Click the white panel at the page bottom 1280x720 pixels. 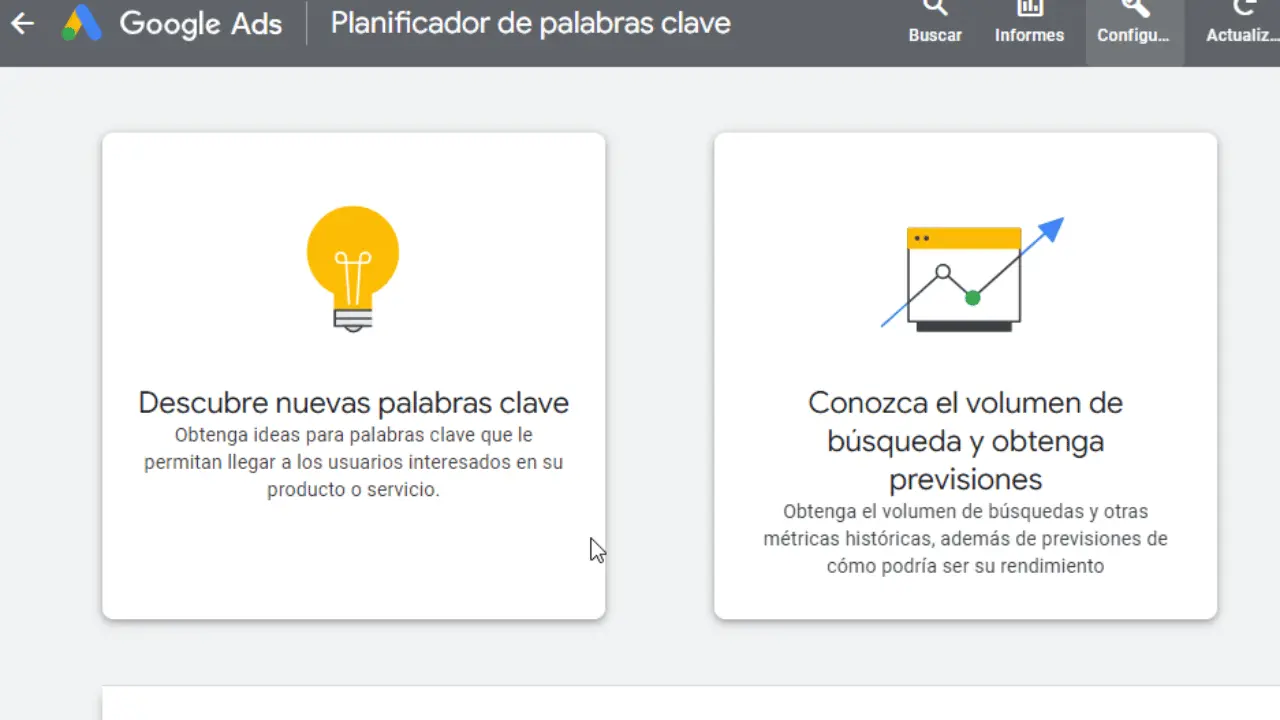(690, 703)
